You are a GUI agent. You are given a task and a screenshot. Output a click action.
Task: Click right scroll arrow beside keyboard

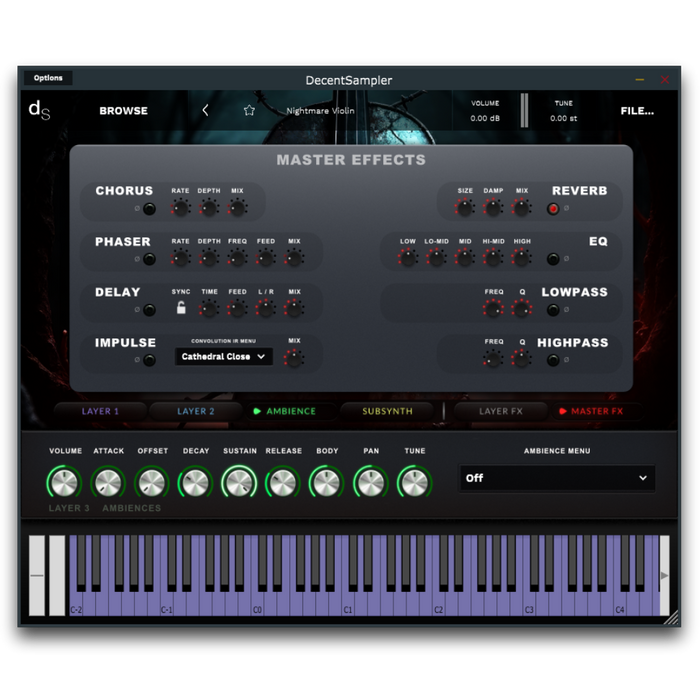[x=664, y=575]
